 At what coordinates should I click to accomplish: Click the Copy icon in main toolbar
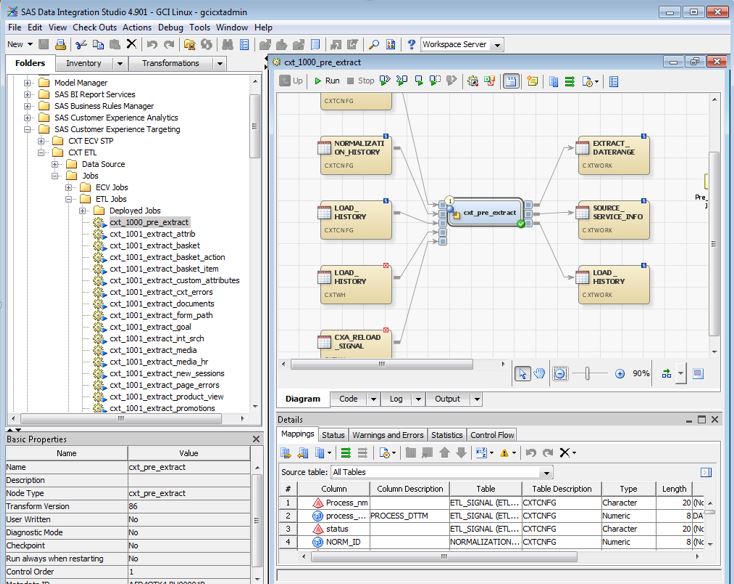[98, 44]
